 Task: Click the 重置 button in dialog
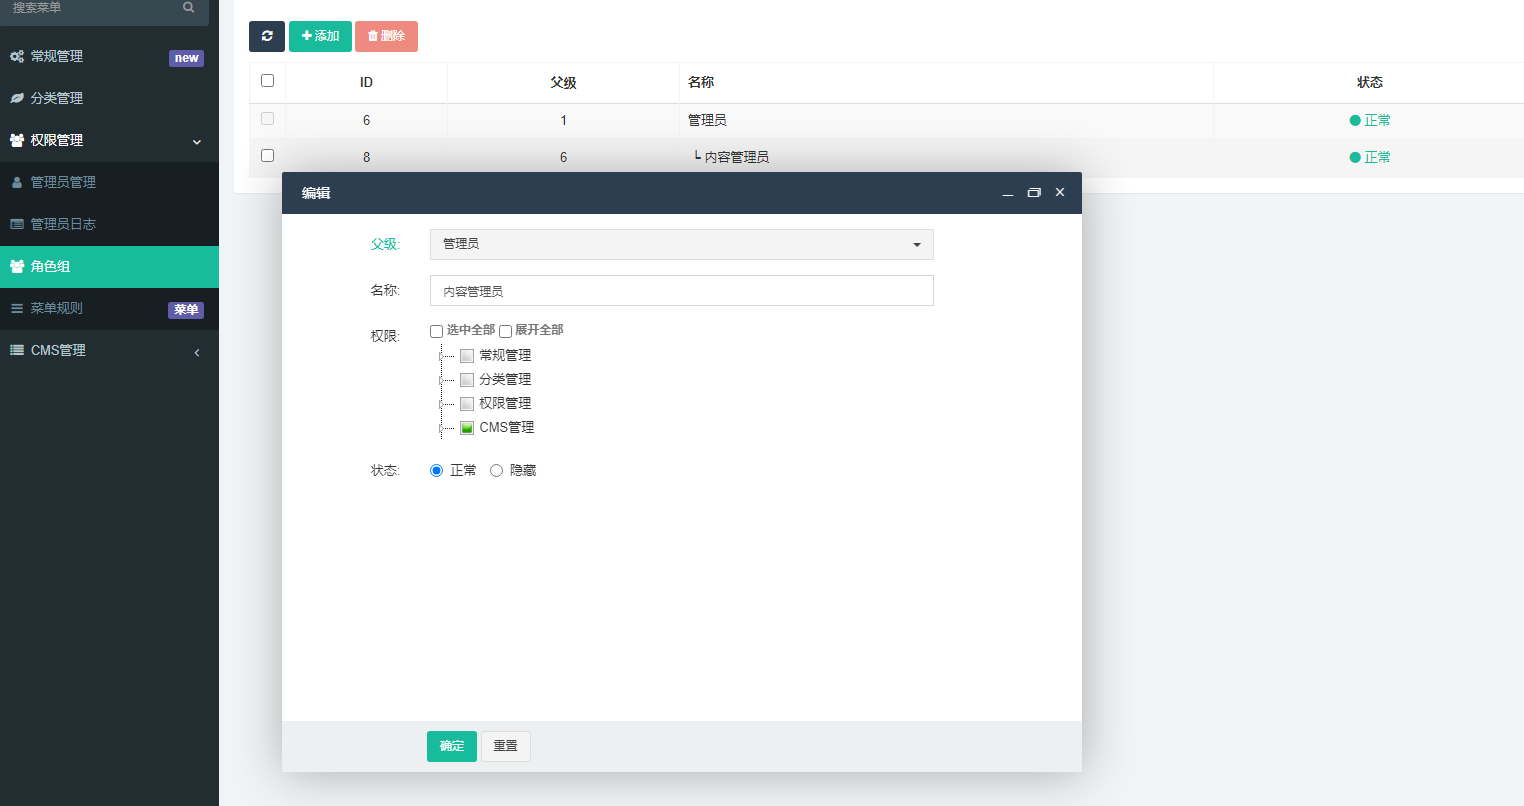(x=506, y=746)
